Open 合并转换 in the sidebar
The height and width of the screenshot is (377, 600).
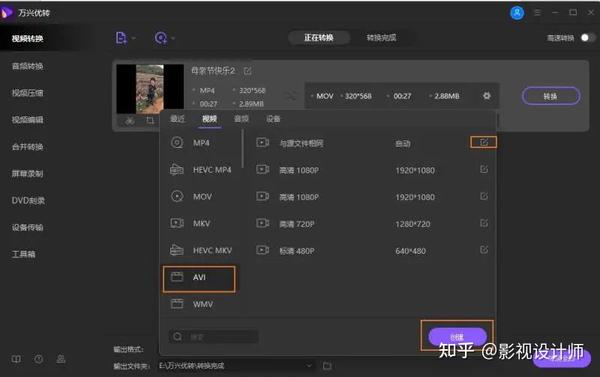pyautogui.click(x=28, y=147)
